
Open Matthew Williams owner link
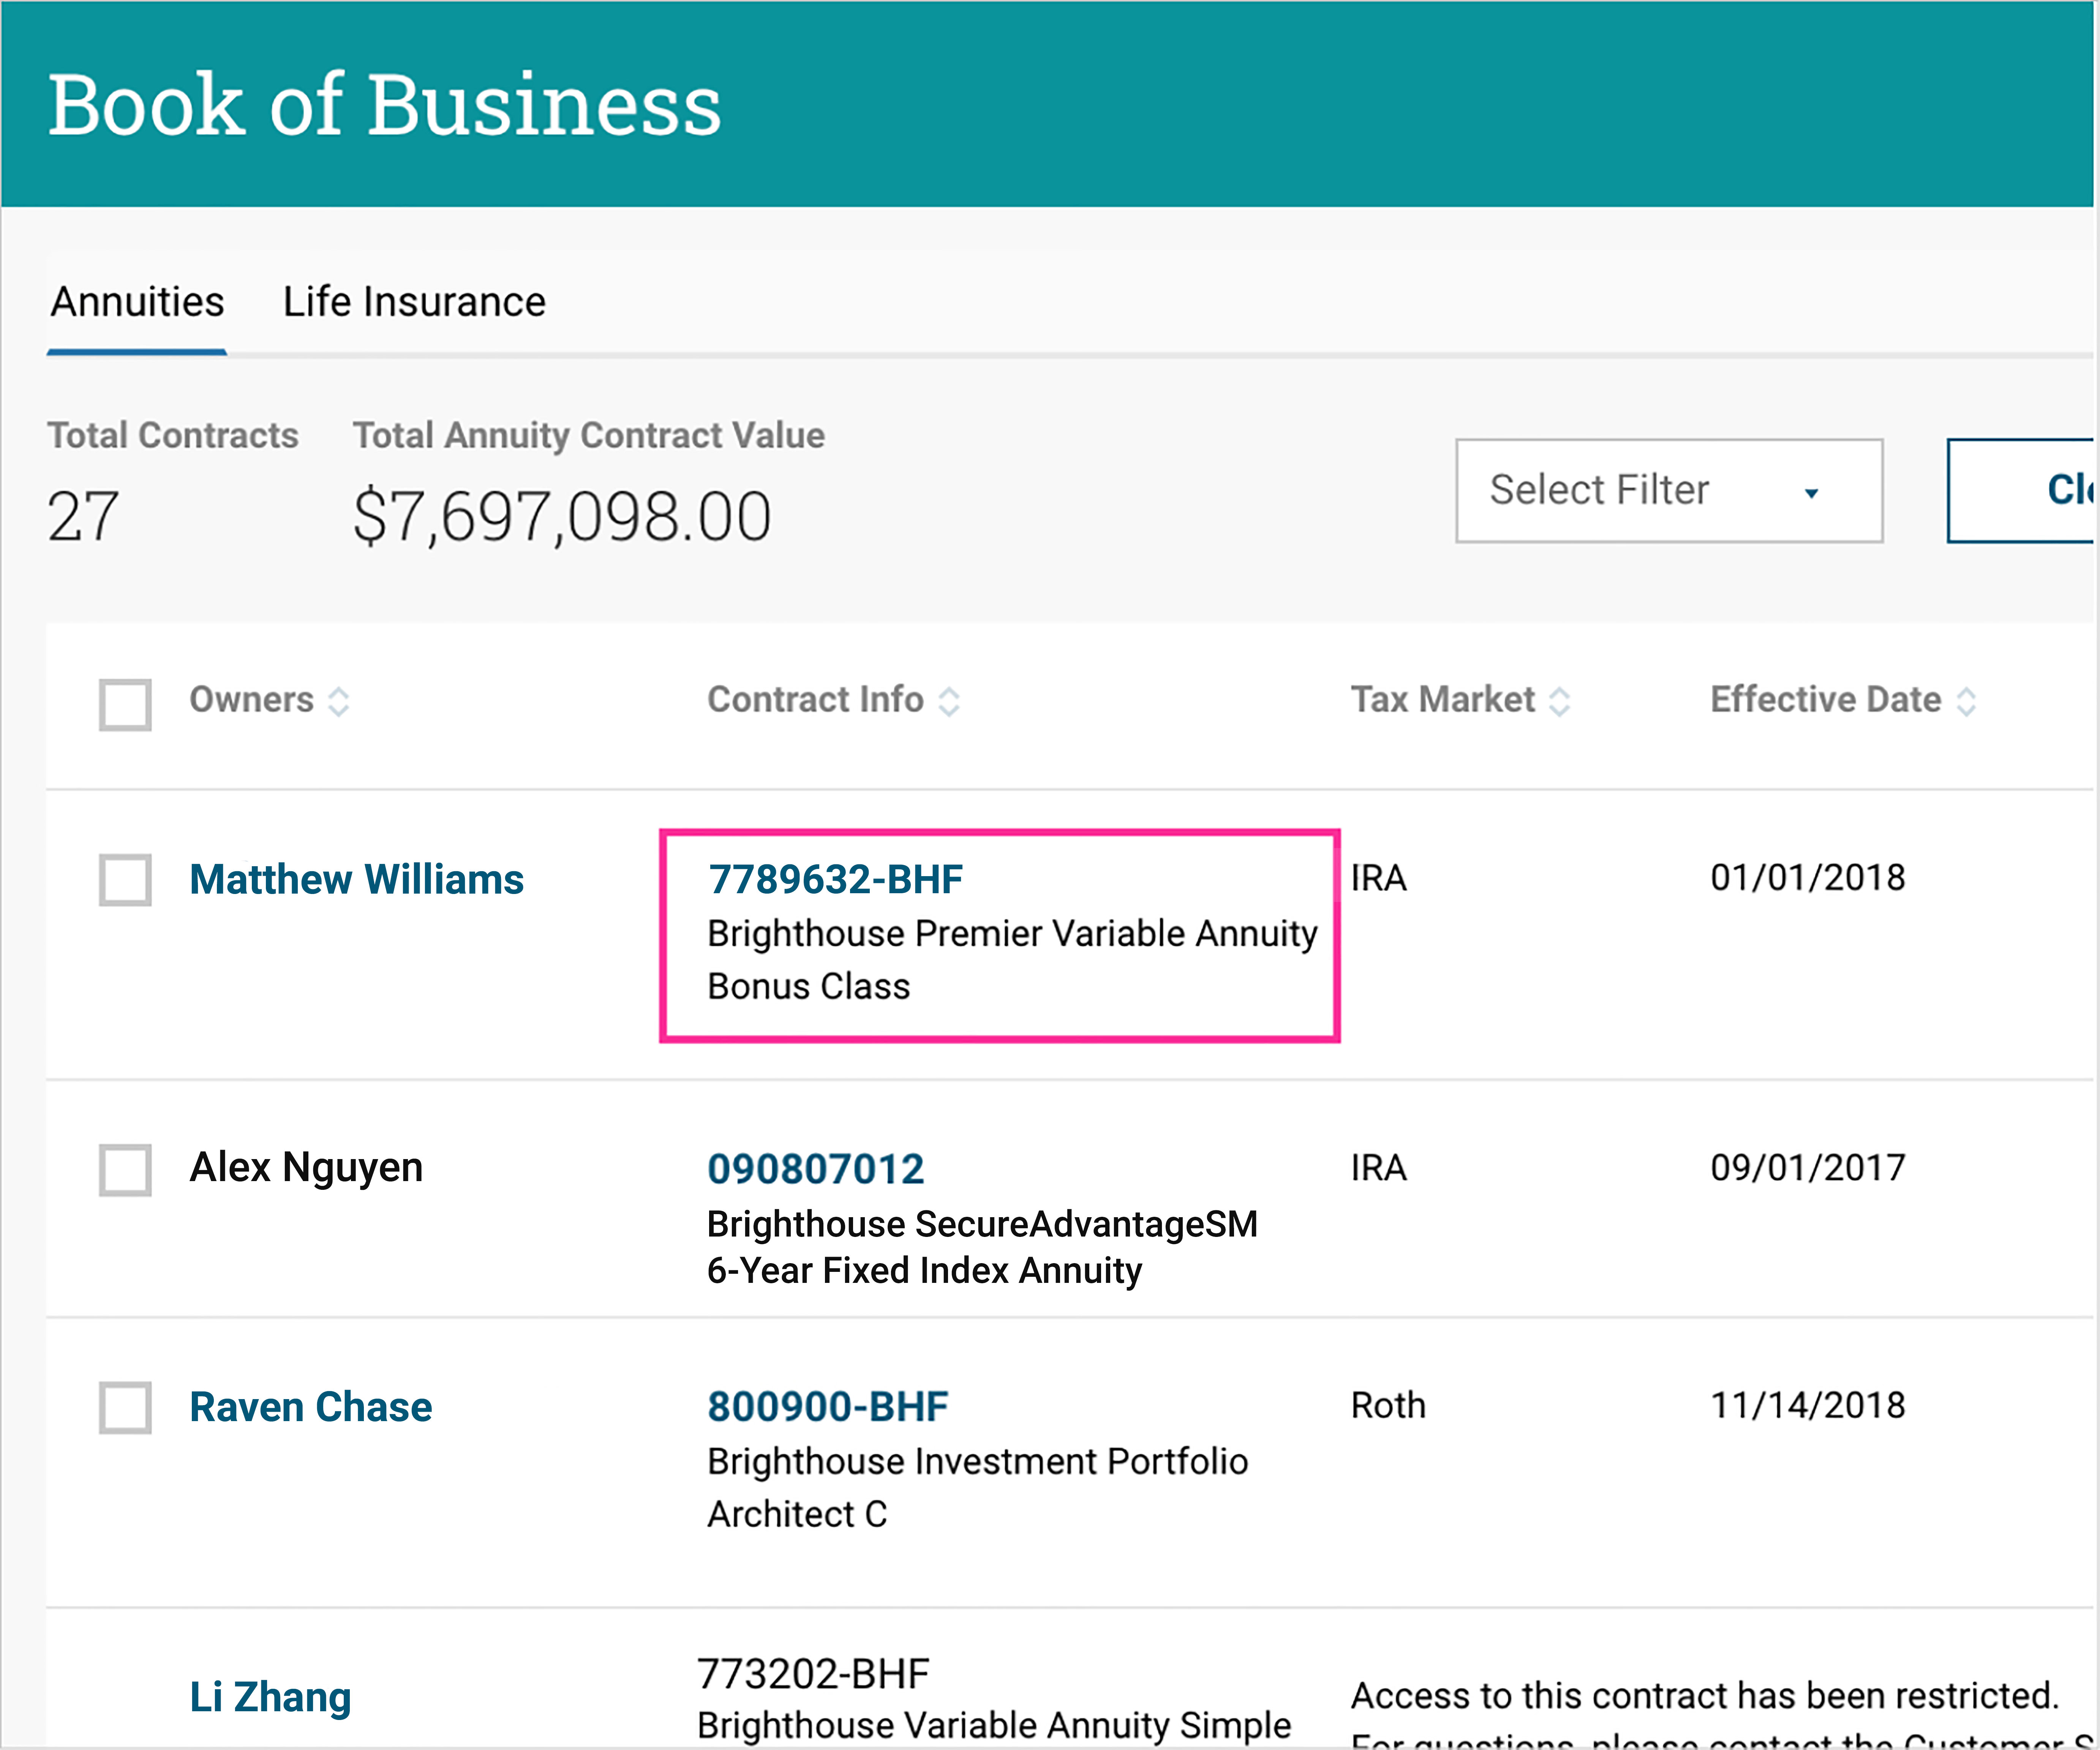(x=356, y=879)
